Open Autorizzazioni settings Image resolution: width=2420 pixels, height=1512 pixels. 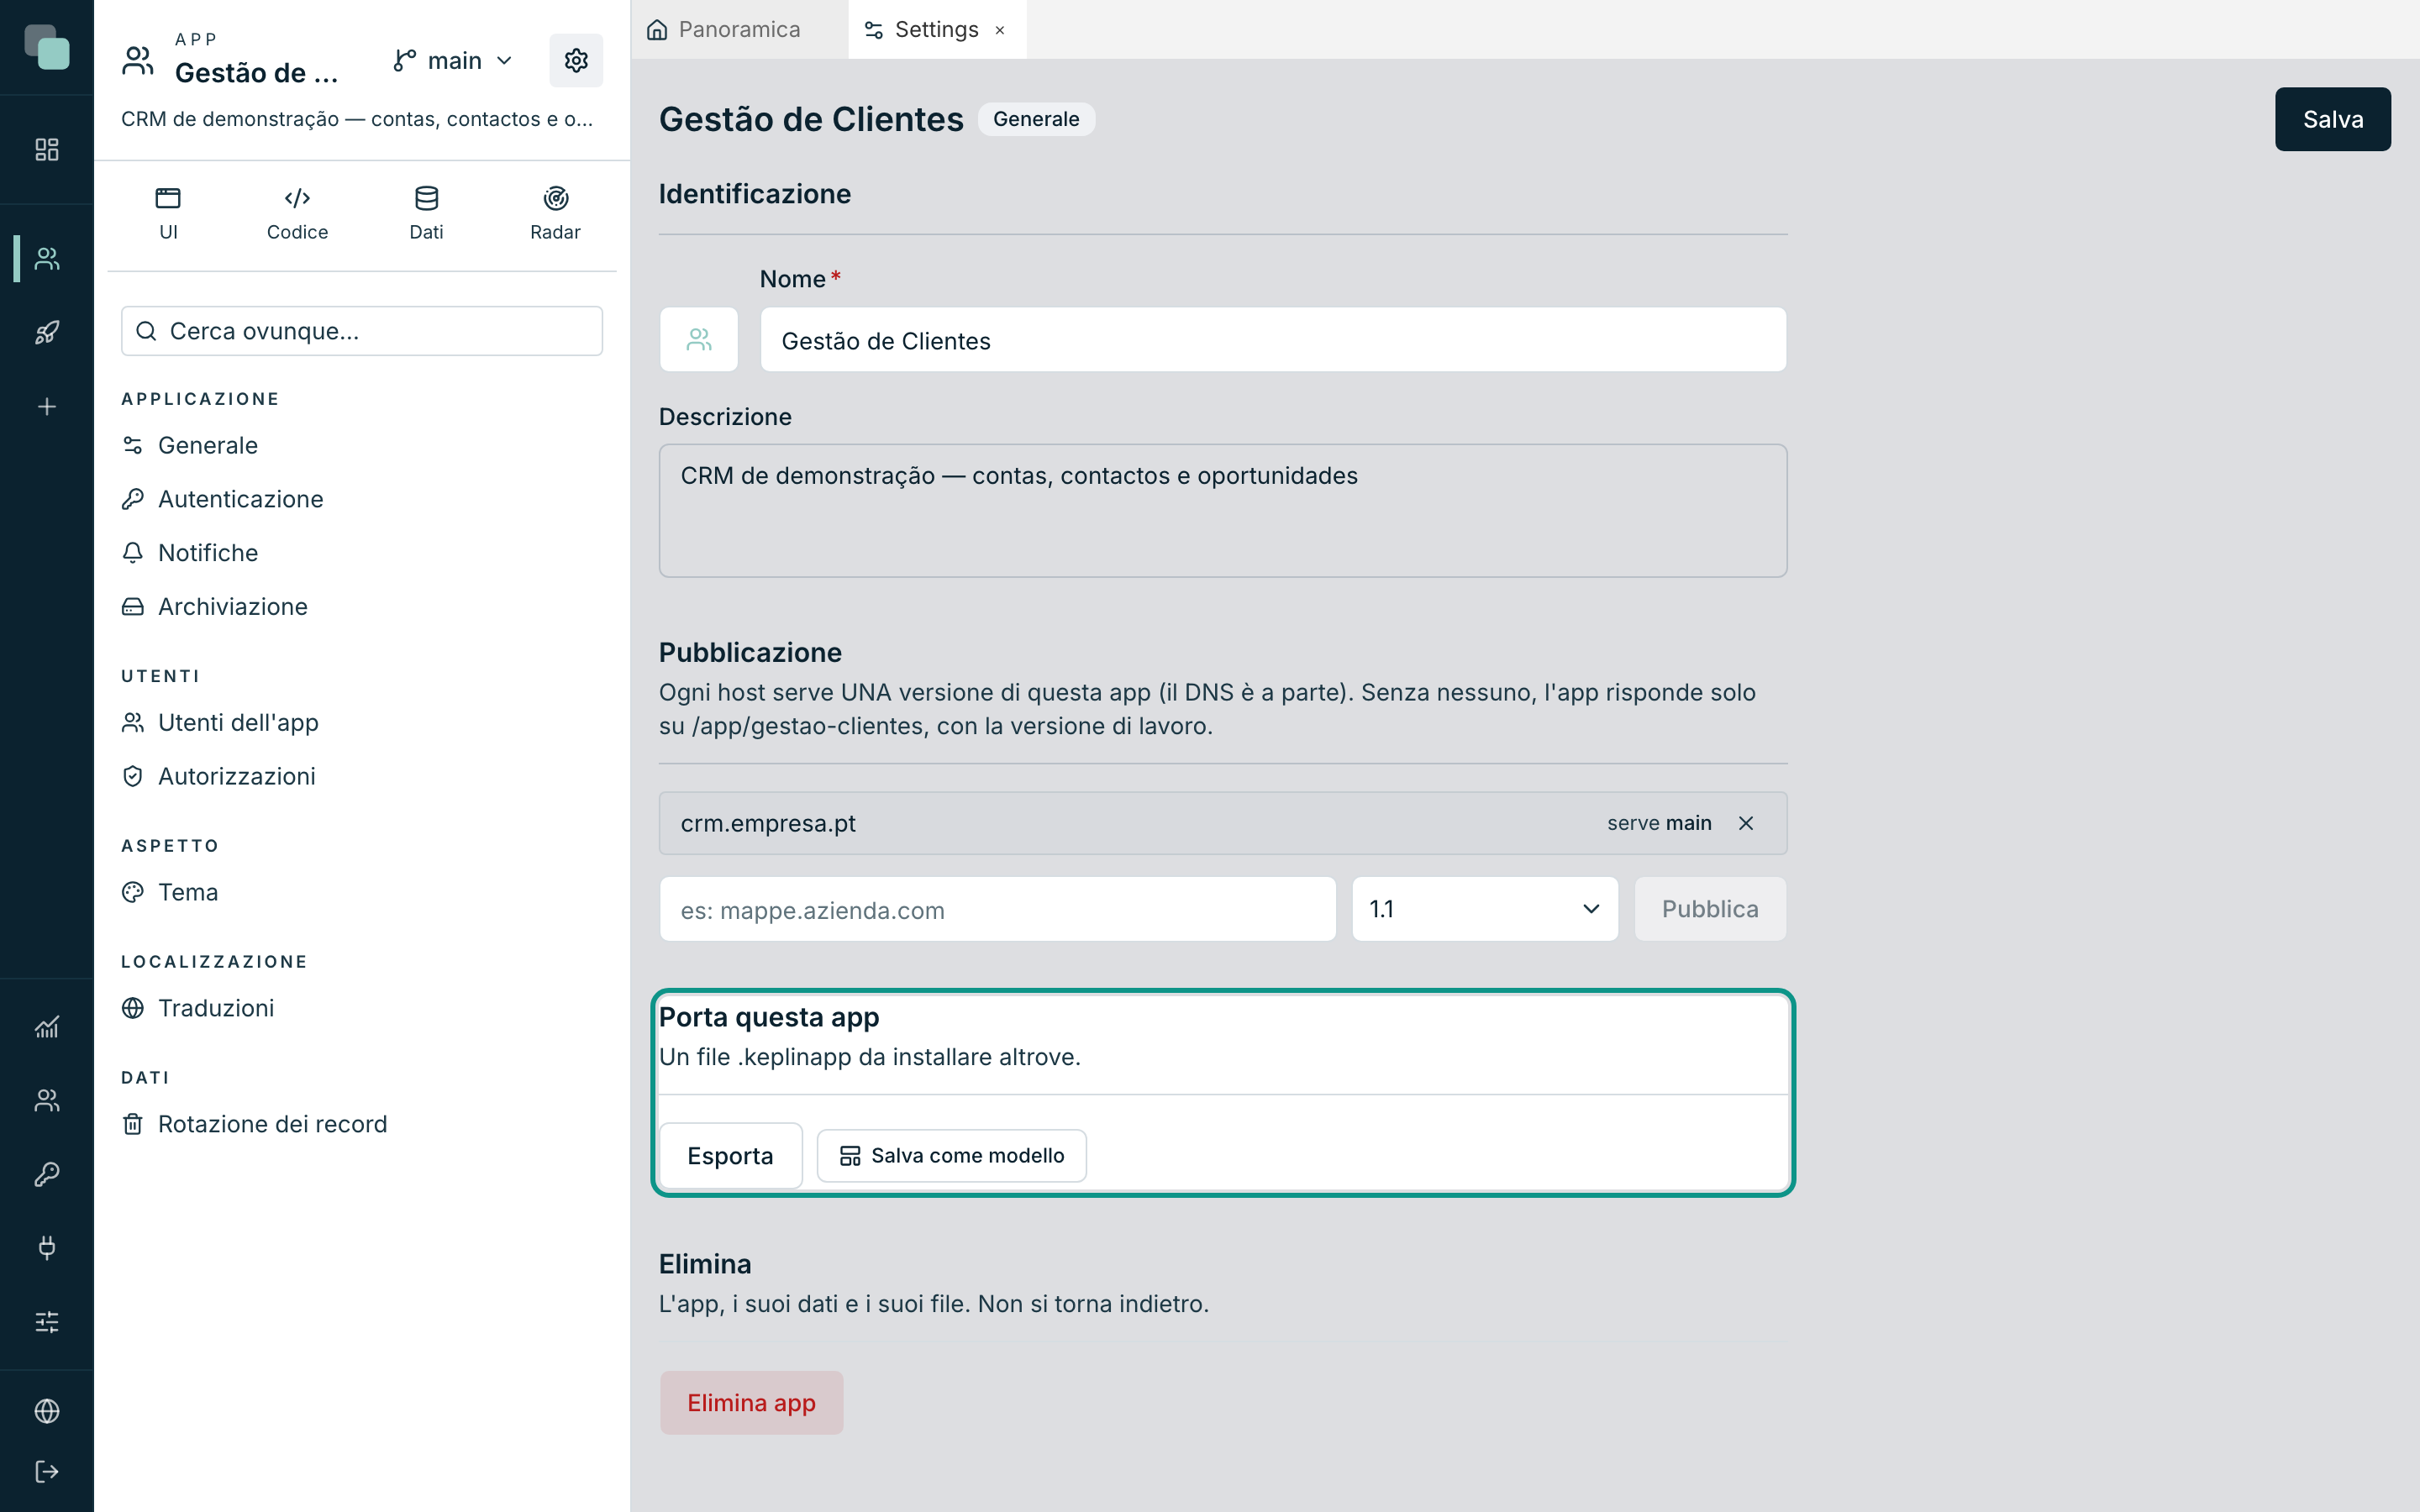click(218, 777)
